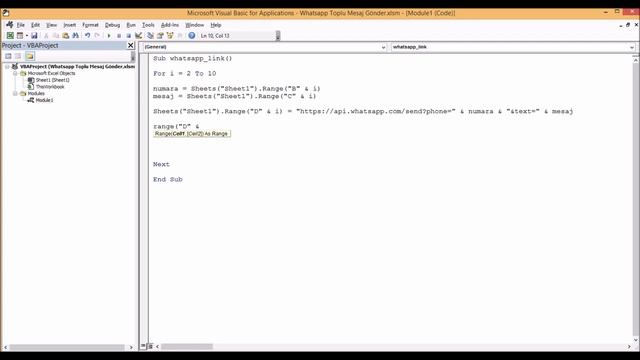Open the File menu
This screenshot has width=640, height=360.
click(20, 25)
